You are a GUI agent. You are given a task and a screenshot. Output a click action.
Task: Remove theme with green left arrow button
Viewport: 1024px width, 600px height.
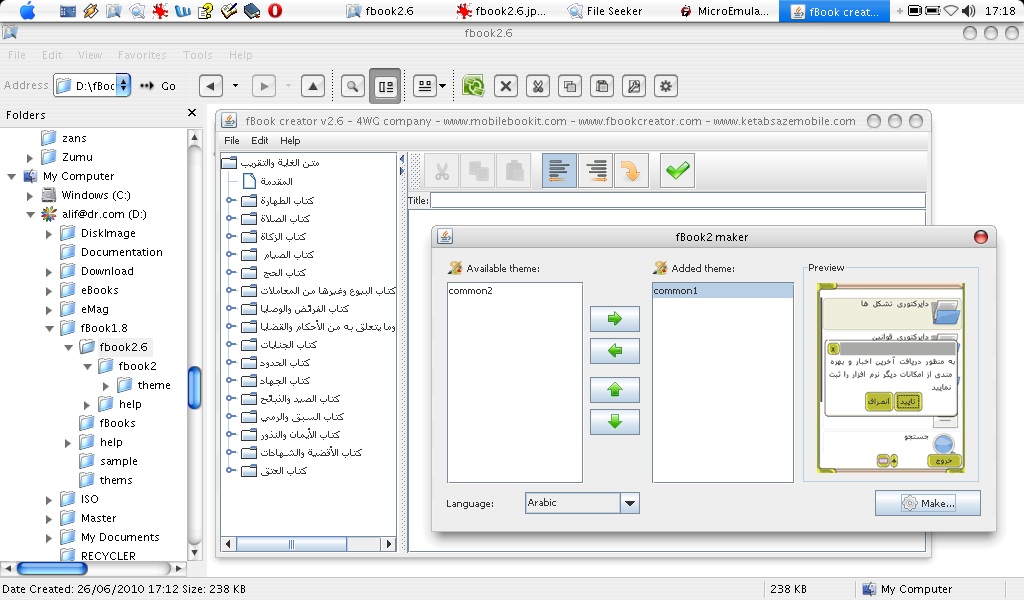(615, 351)
